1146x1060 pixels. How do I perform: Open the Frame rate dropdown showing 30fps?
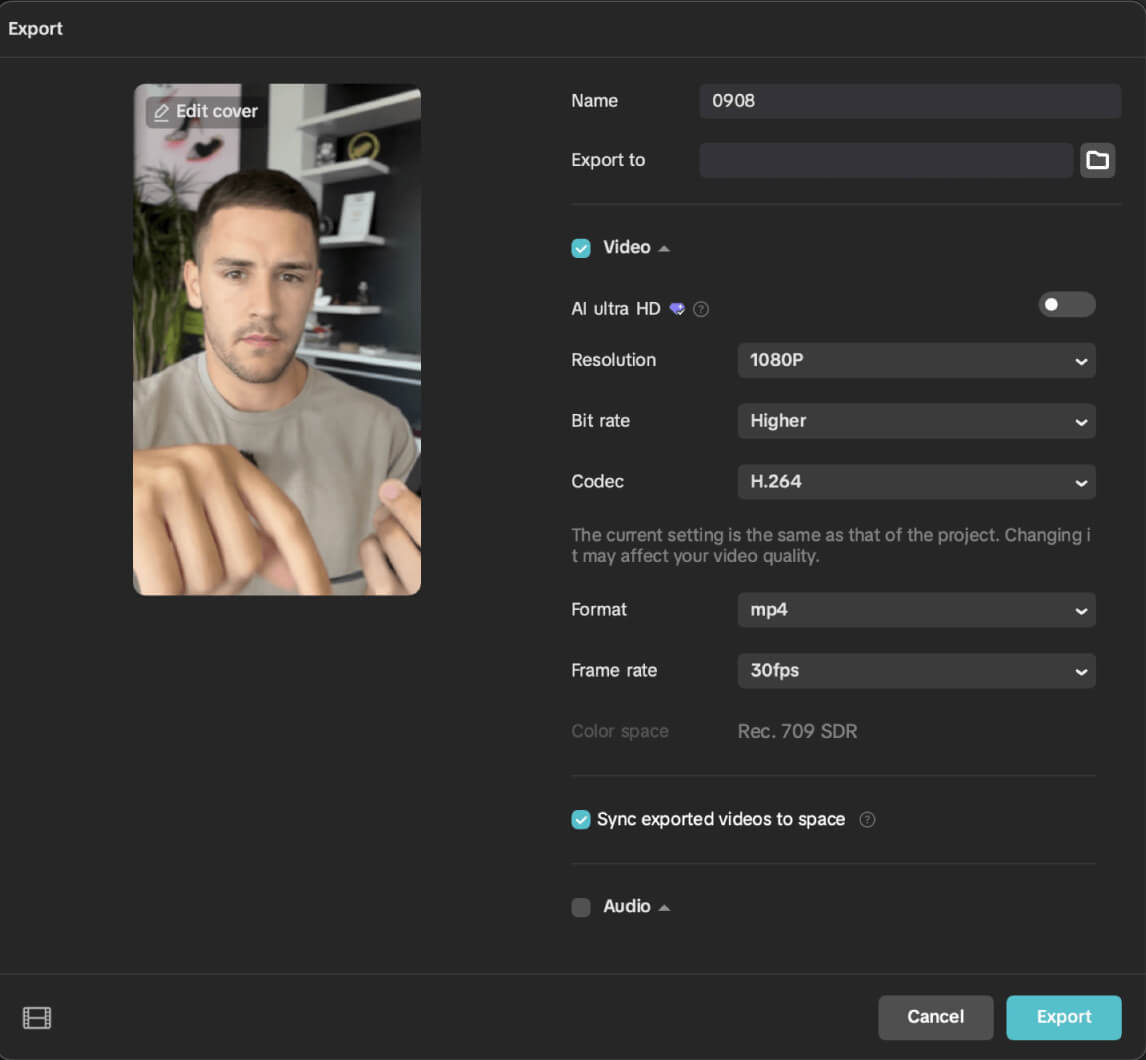point(916,671)
